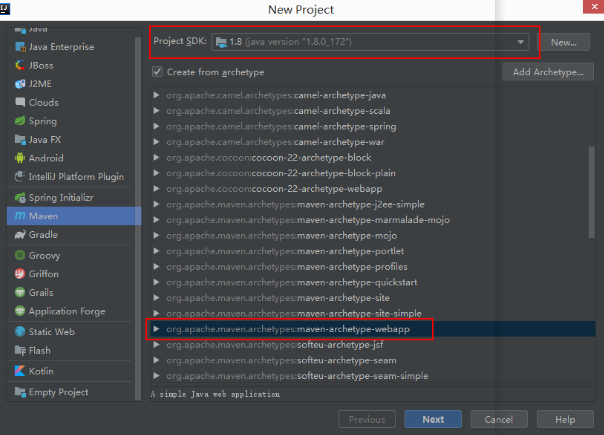Click the Previous button

coord(367,419)
